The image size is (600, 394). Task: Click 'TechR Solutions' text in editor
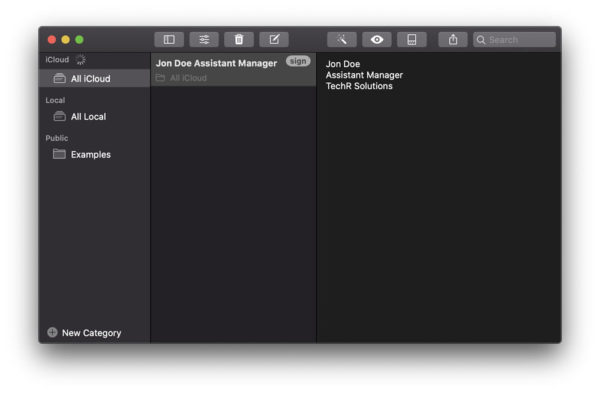pos(359,86)
